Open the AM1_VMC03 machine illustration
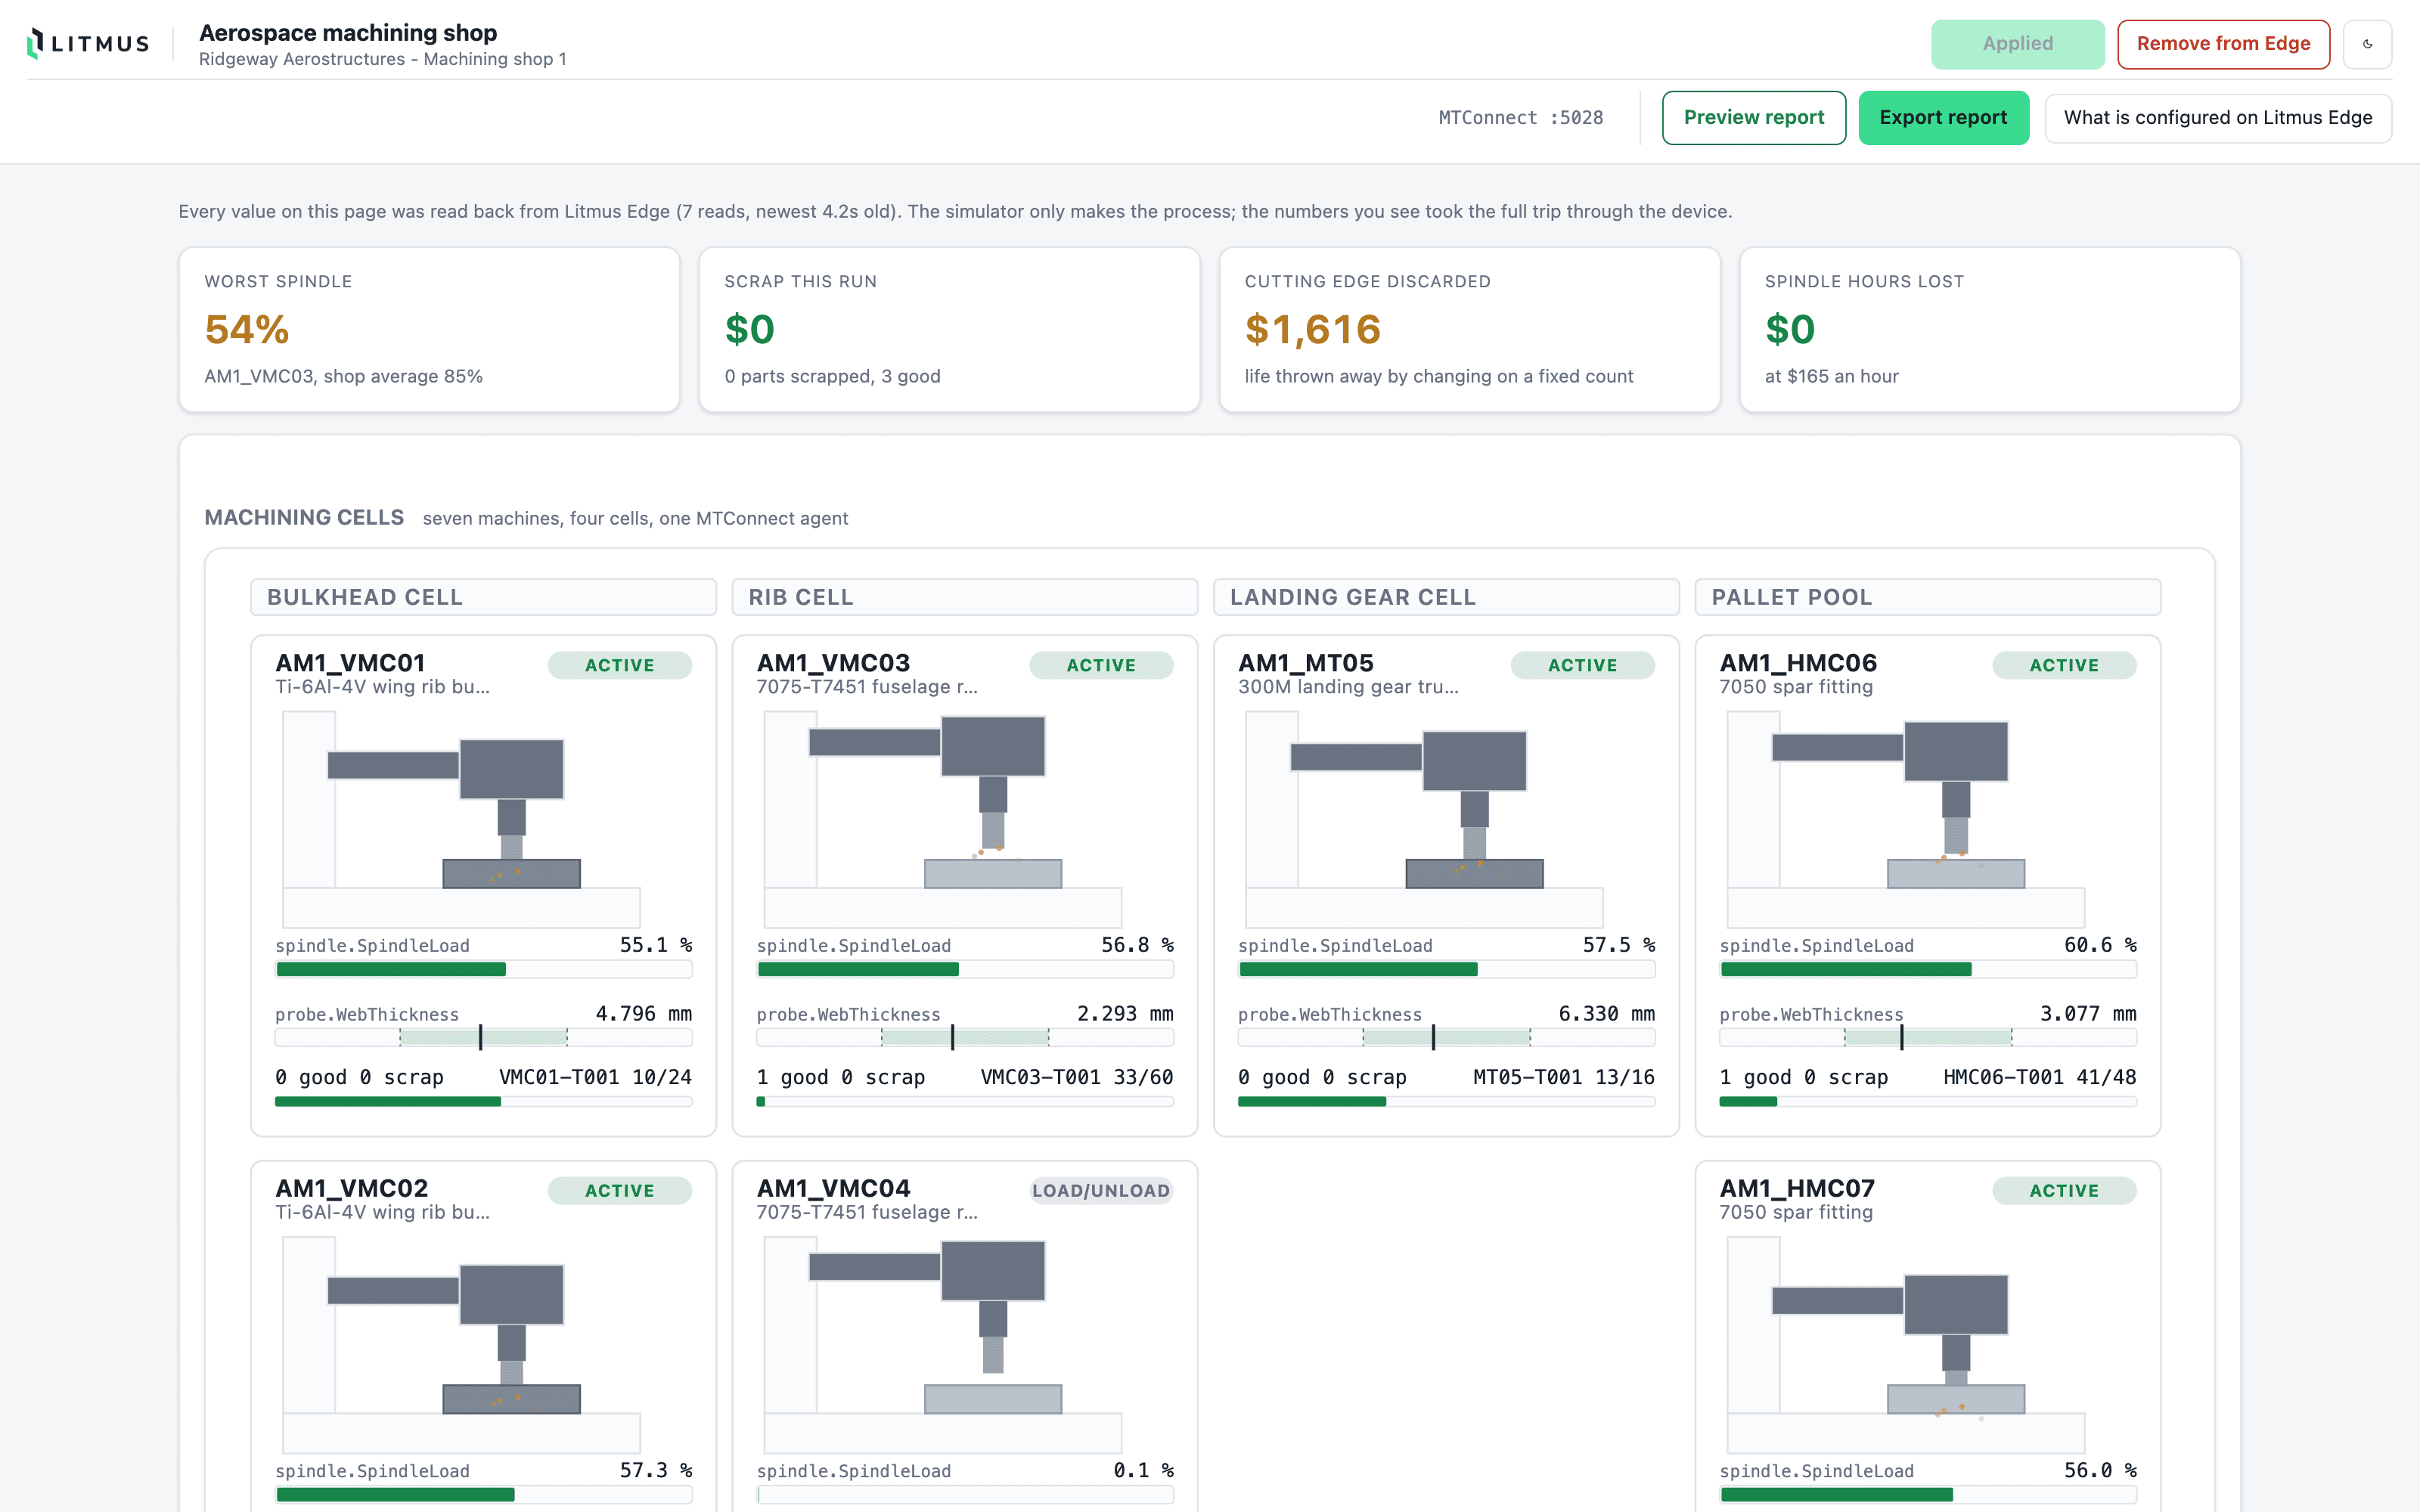 click(943, 819)
